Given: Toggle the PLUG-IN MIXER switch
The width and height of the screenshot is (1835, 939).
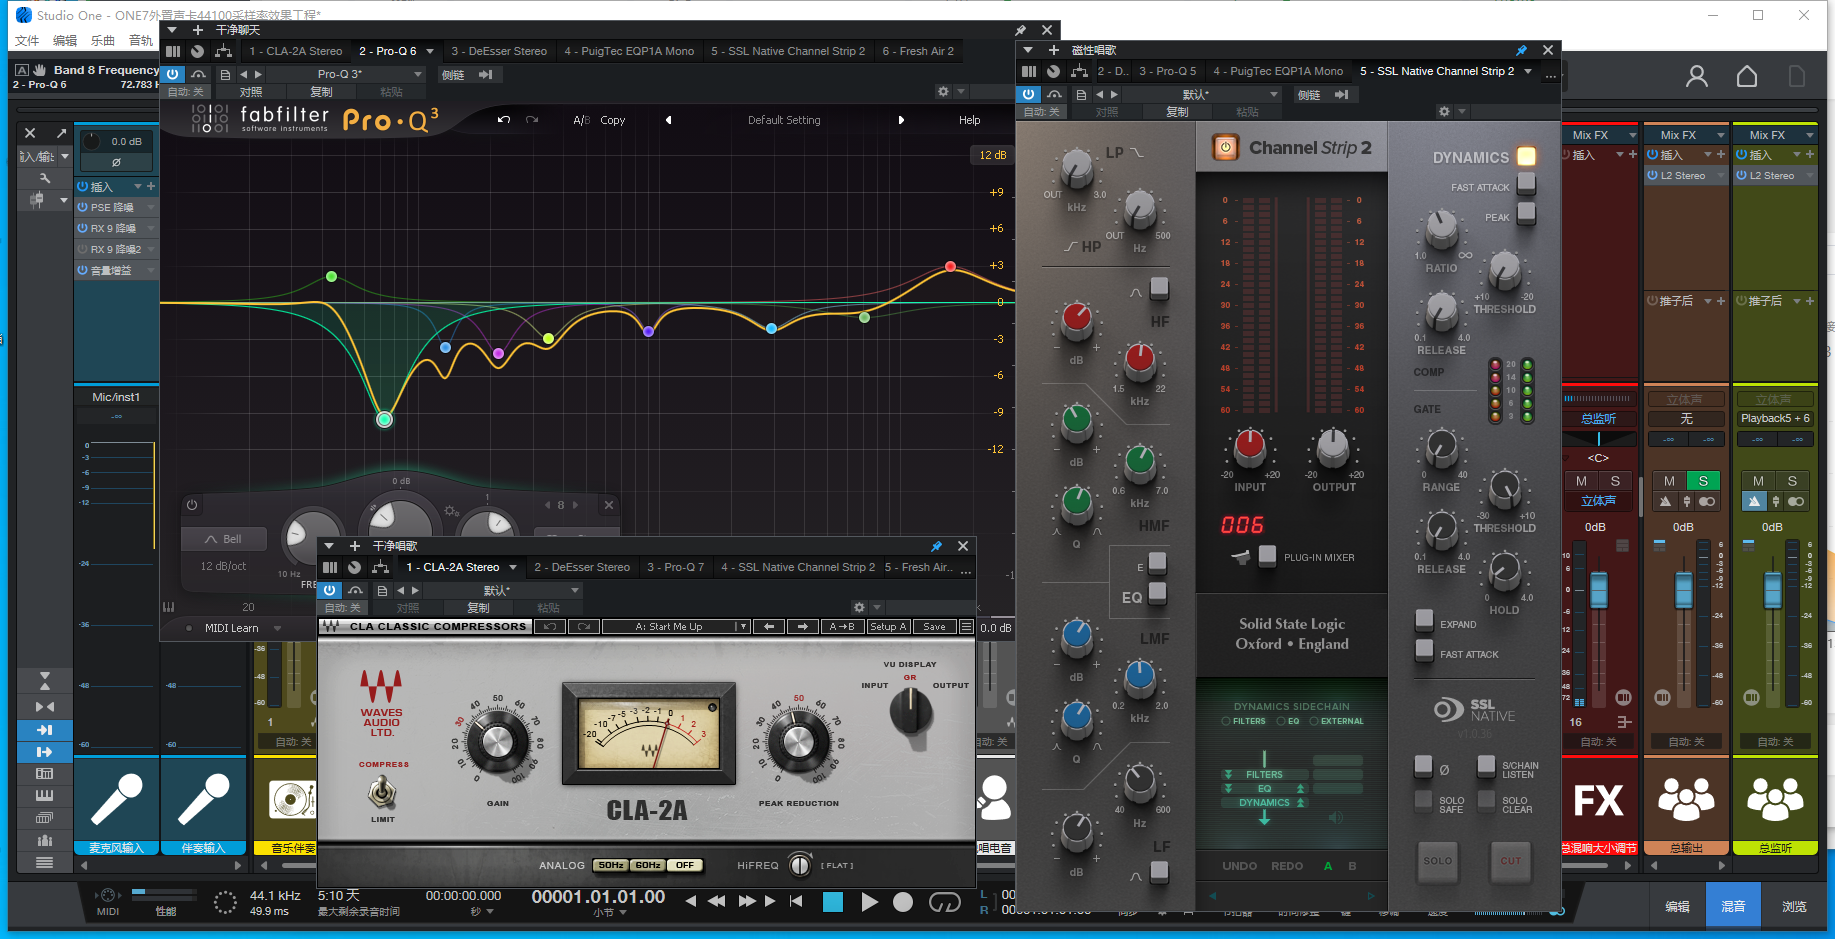Looking at the screenshot, I should pyautogui.click(x=1267, y=555).
